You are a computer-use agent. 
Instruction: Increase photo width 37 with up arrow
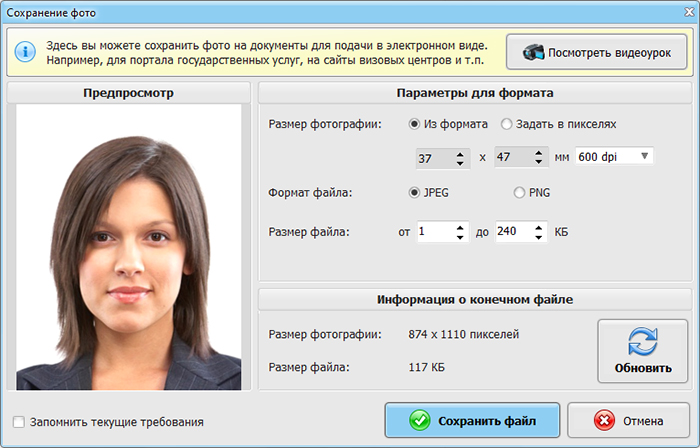460,154
